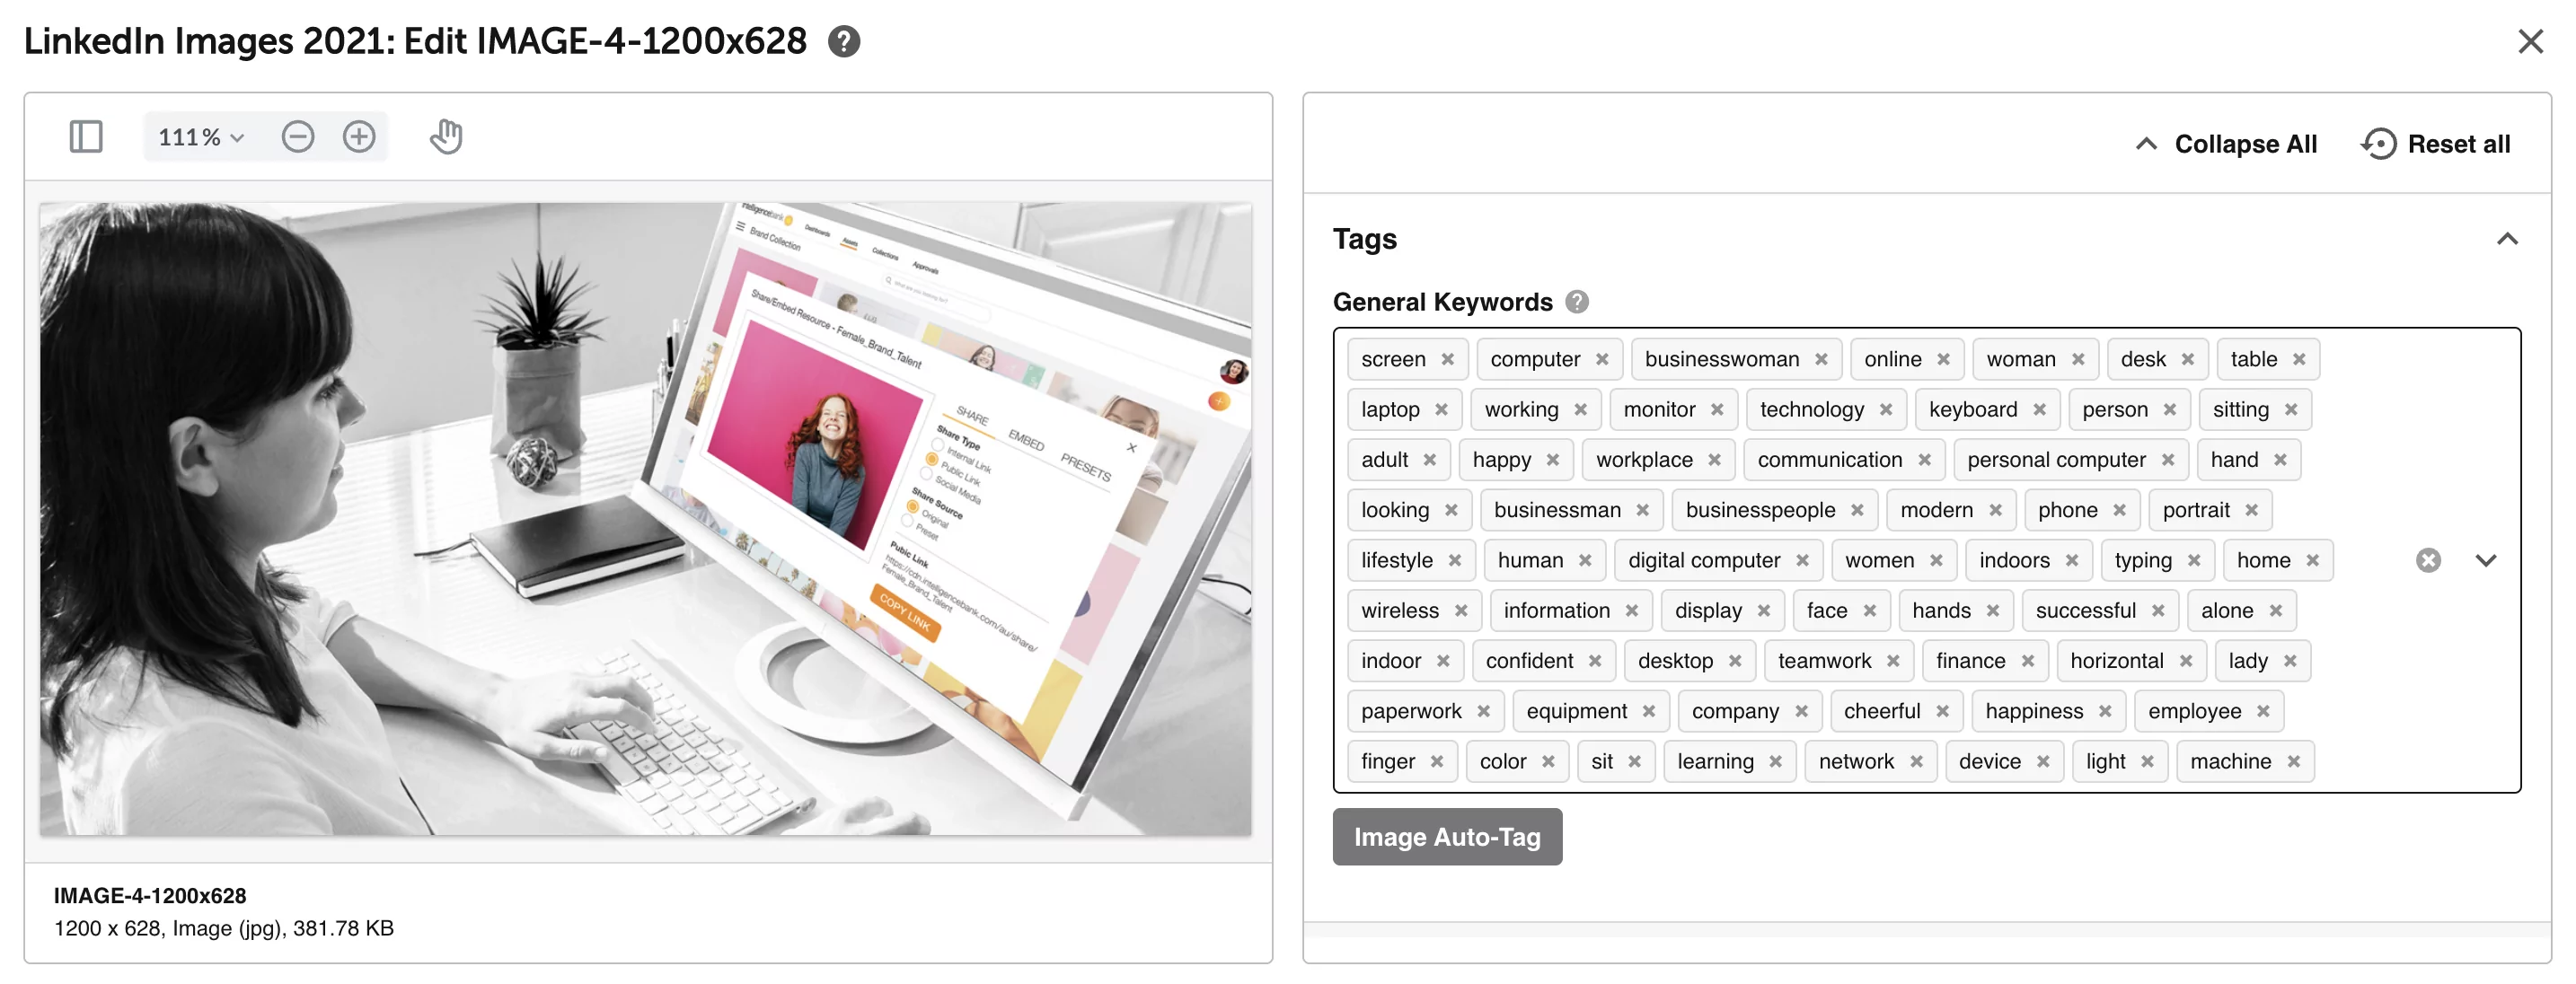Click Reset all tags option

point(2438,143)
